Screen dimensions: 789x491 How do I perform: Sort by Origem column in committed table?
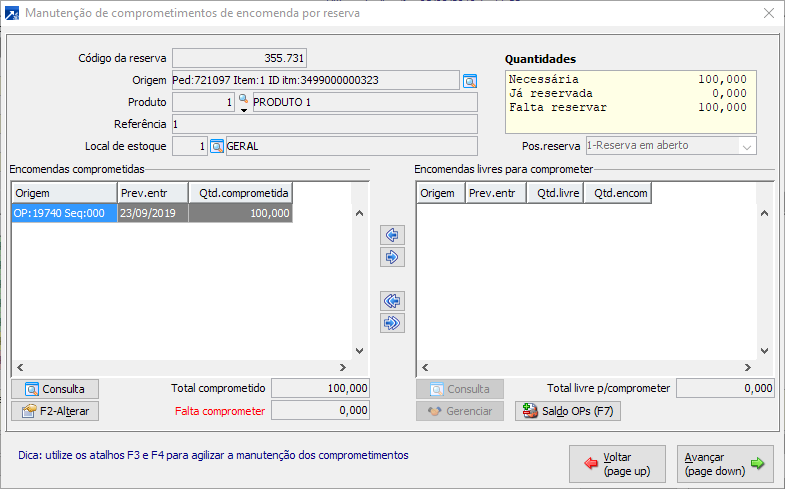pyautogui.click(x=64, y=193)
